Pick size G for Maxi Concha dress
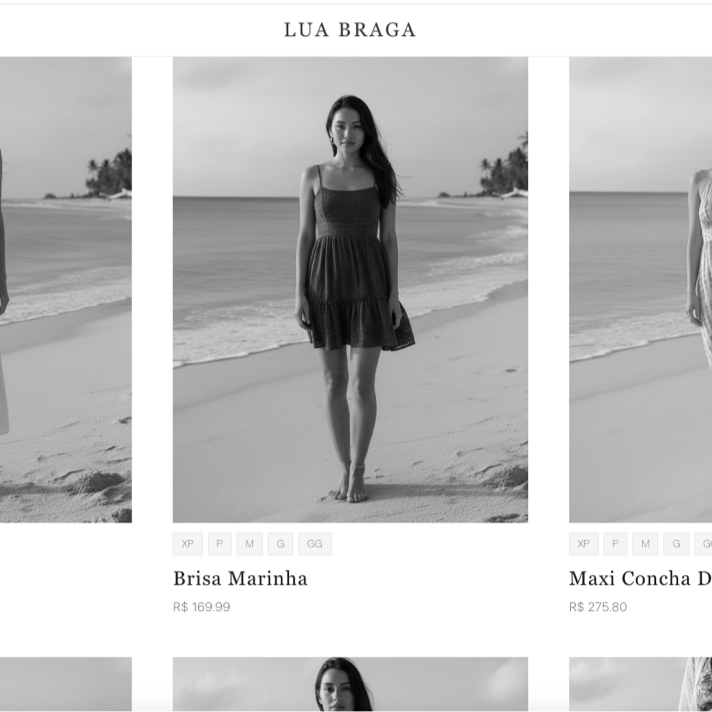This screenshot has width=712, height=712. coord(676,544)
